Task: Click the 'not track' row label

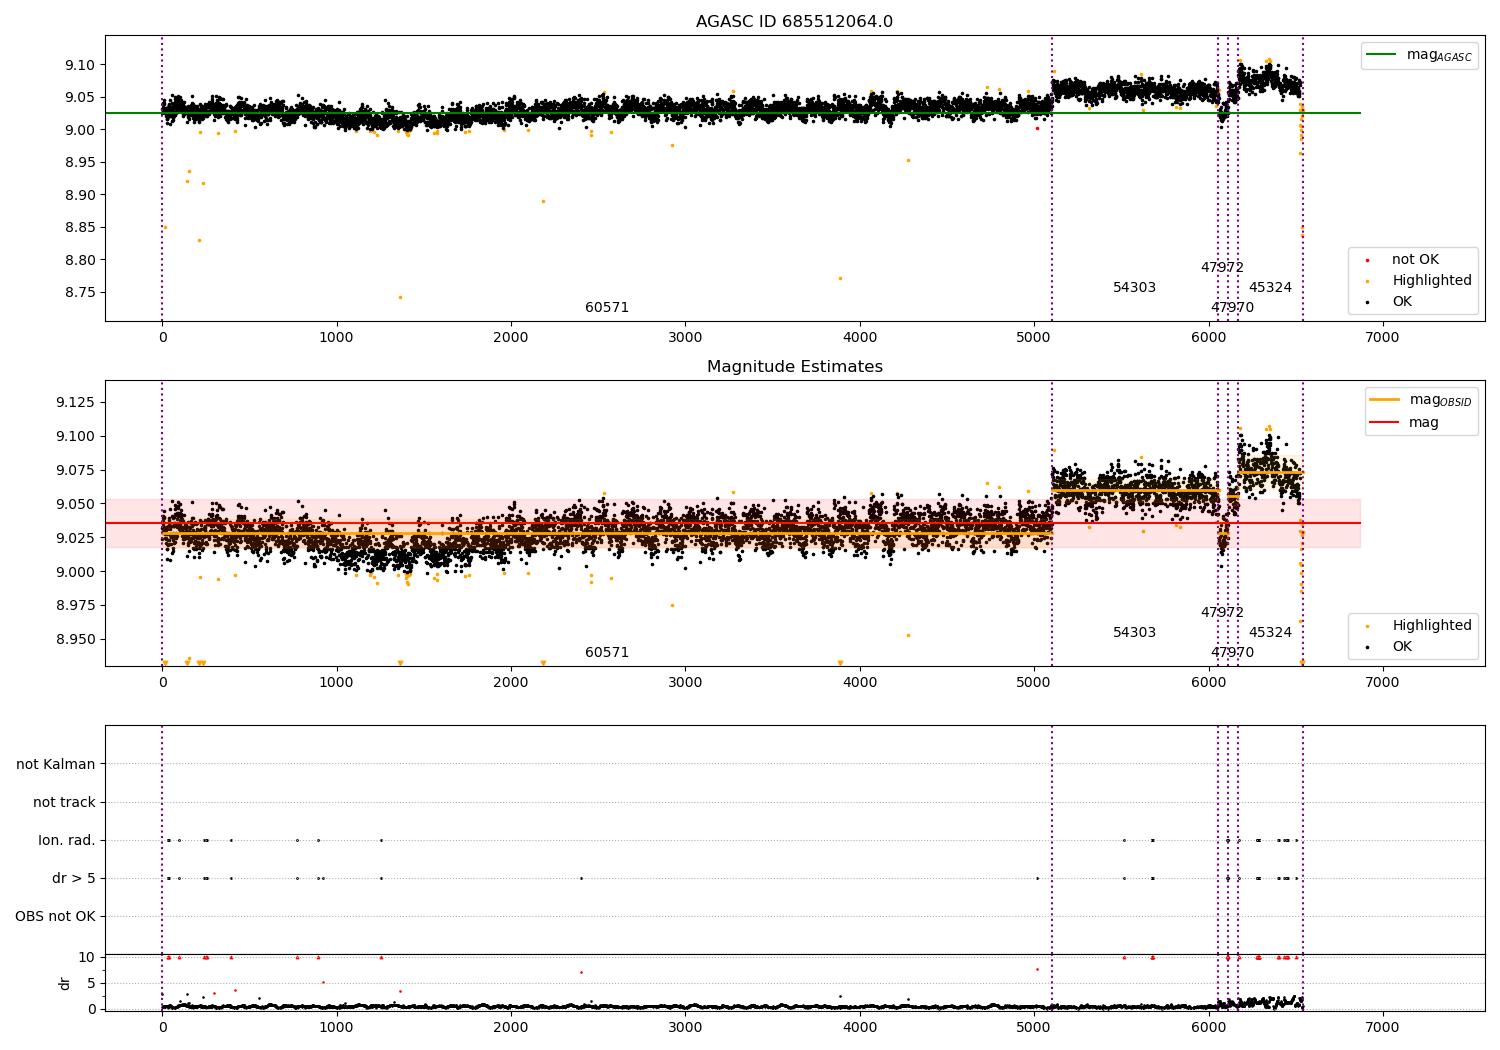Action: click(x=64, y=803)
